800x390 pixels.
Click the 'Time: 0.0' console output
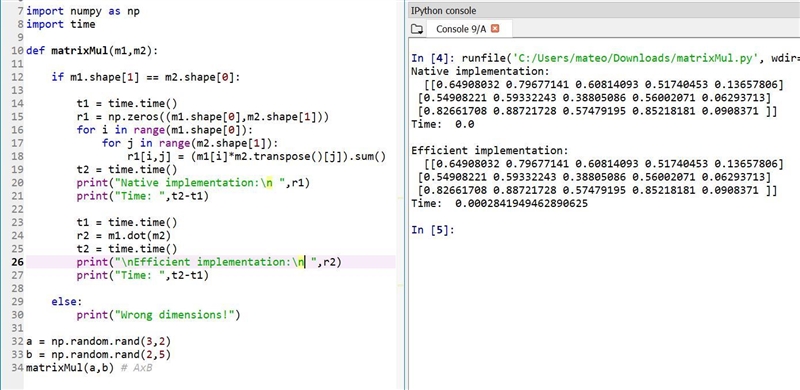tap(443, 124)
